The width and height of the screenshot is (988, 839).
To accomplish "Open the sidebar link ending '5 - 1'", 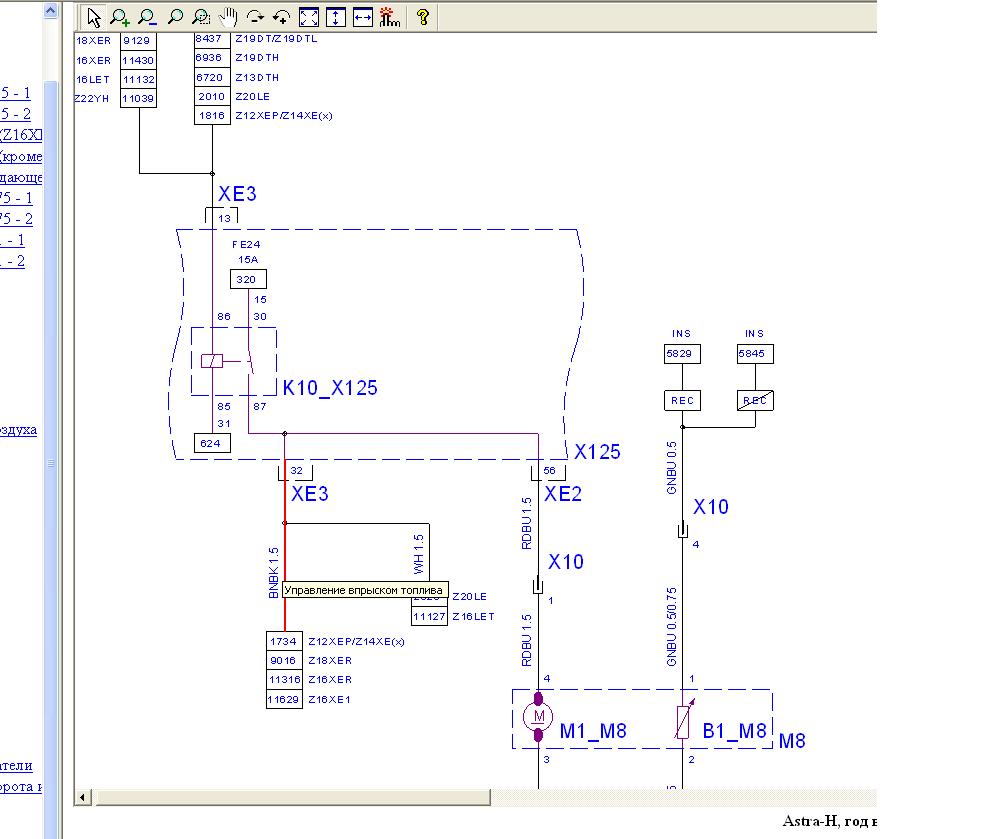I will tap(16, 93).
